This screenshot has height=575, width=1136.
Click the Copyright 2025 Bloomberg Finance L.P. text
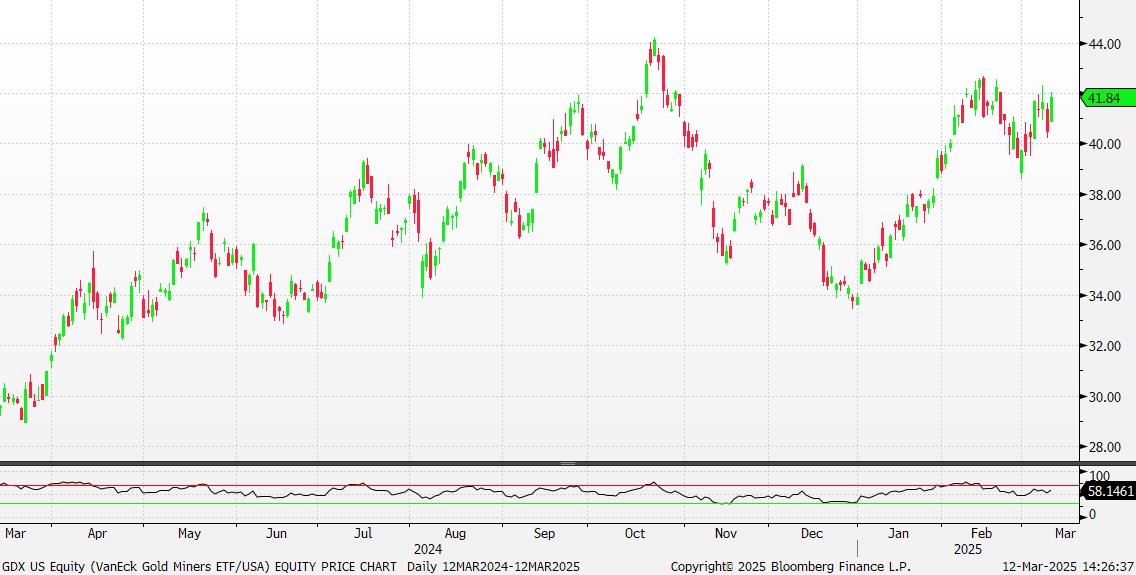790,566
